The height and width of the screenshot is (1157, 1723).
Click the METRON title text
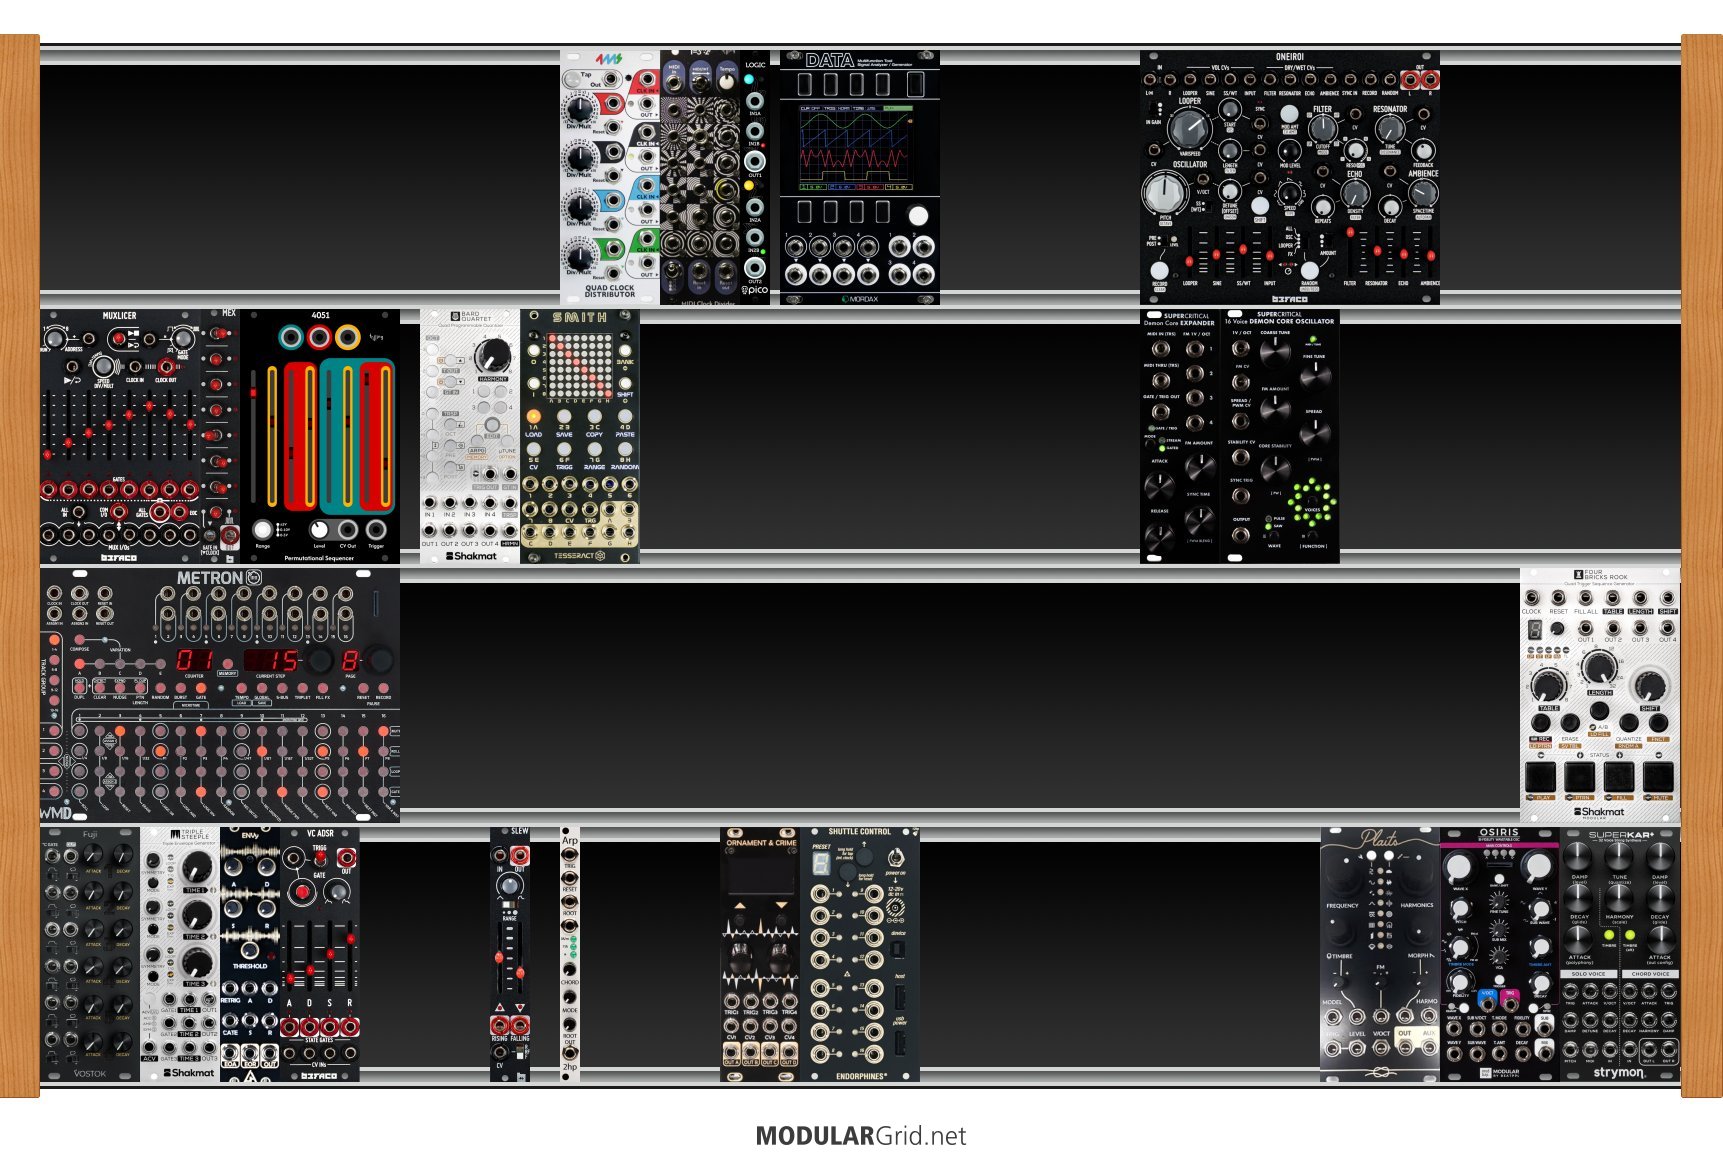click(210, 578)
